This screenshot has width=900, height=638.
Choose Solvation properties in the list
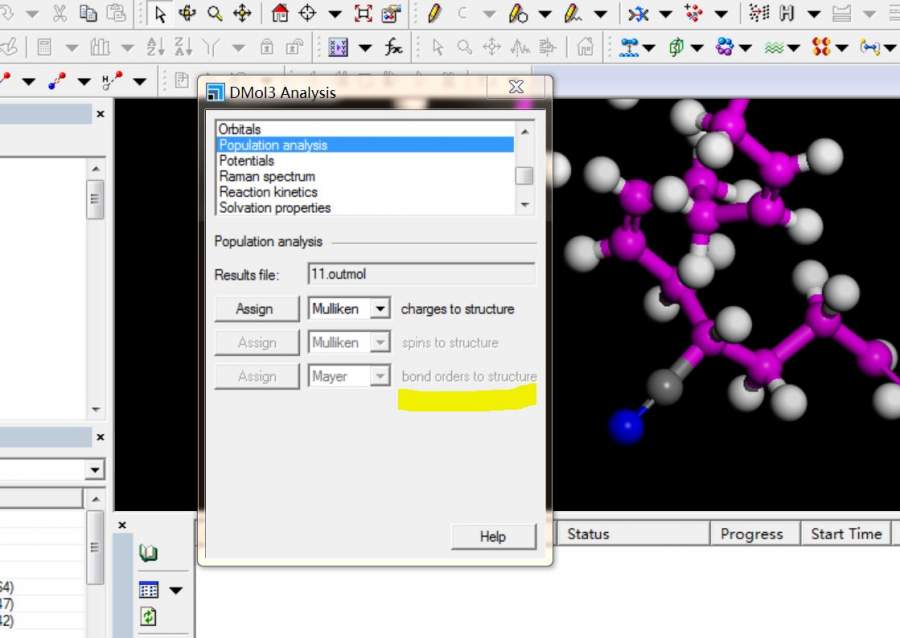click(275, 208)
